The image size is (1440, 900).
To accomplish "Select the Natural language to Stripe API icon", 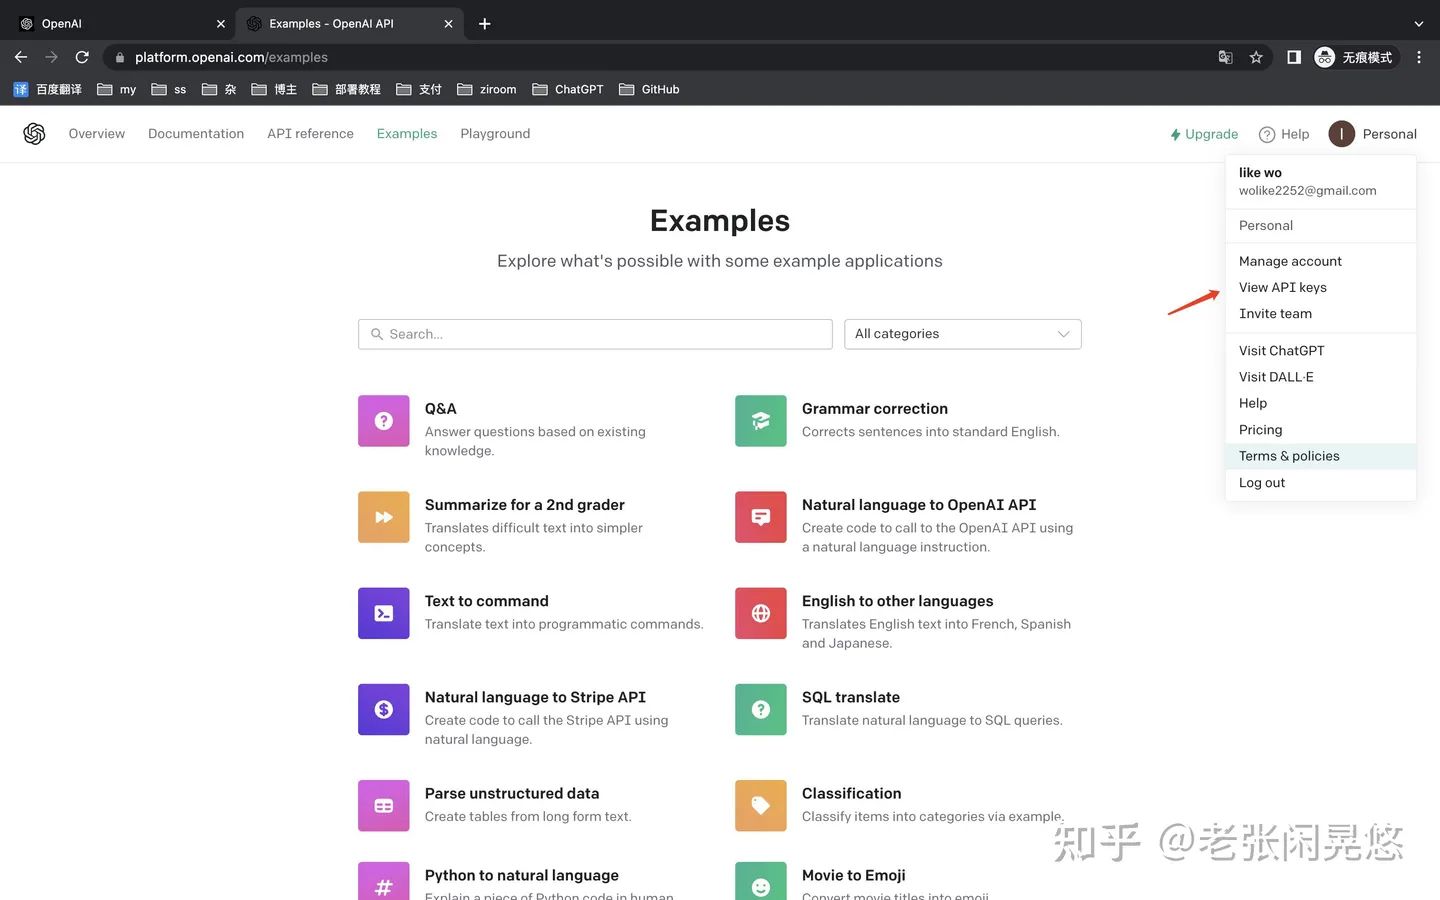I will tap(383, 709).
